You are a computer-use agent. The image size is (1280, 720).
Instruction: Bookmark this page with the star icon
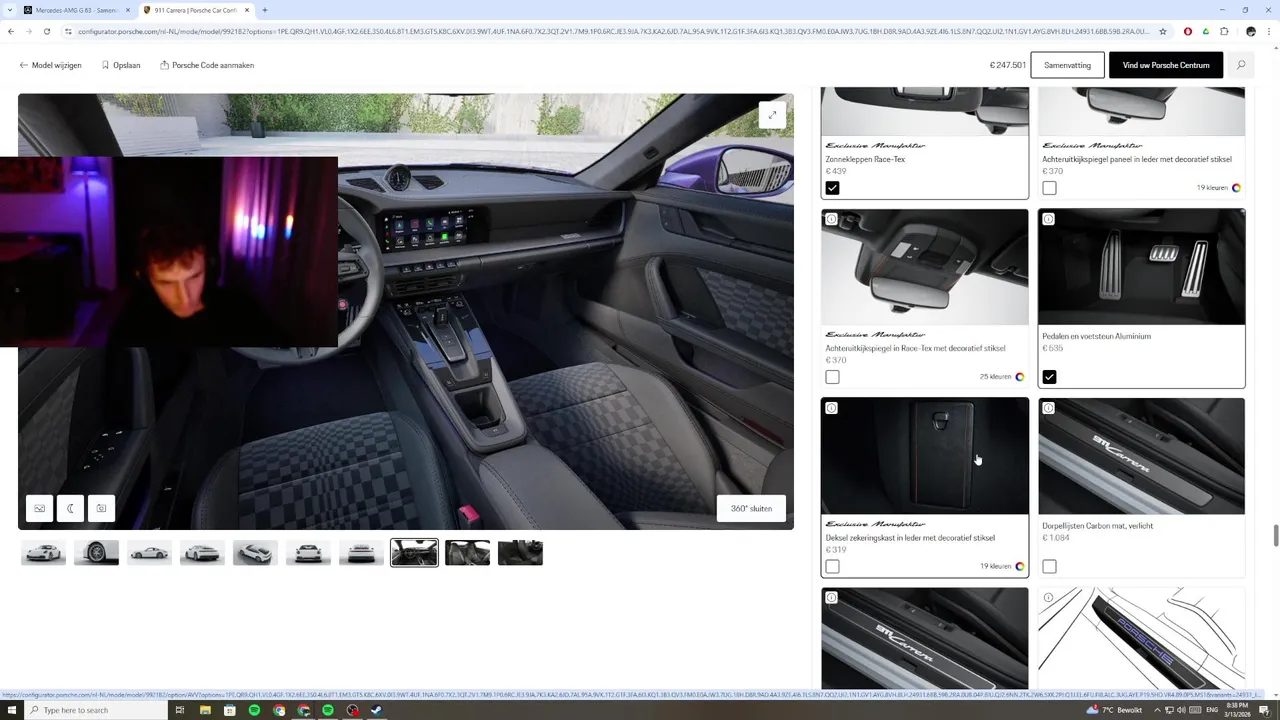(1163, 31)
